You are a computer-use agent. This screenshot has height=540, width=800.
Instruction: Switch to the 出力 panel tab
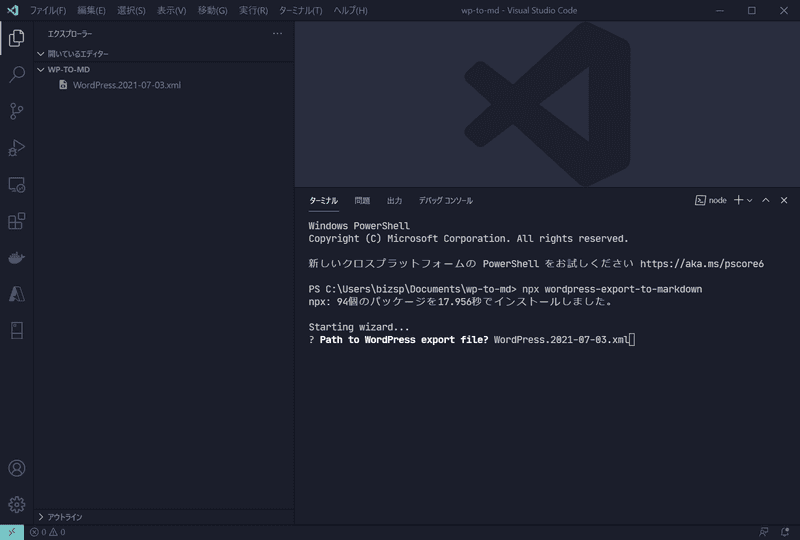pos(394,201)
